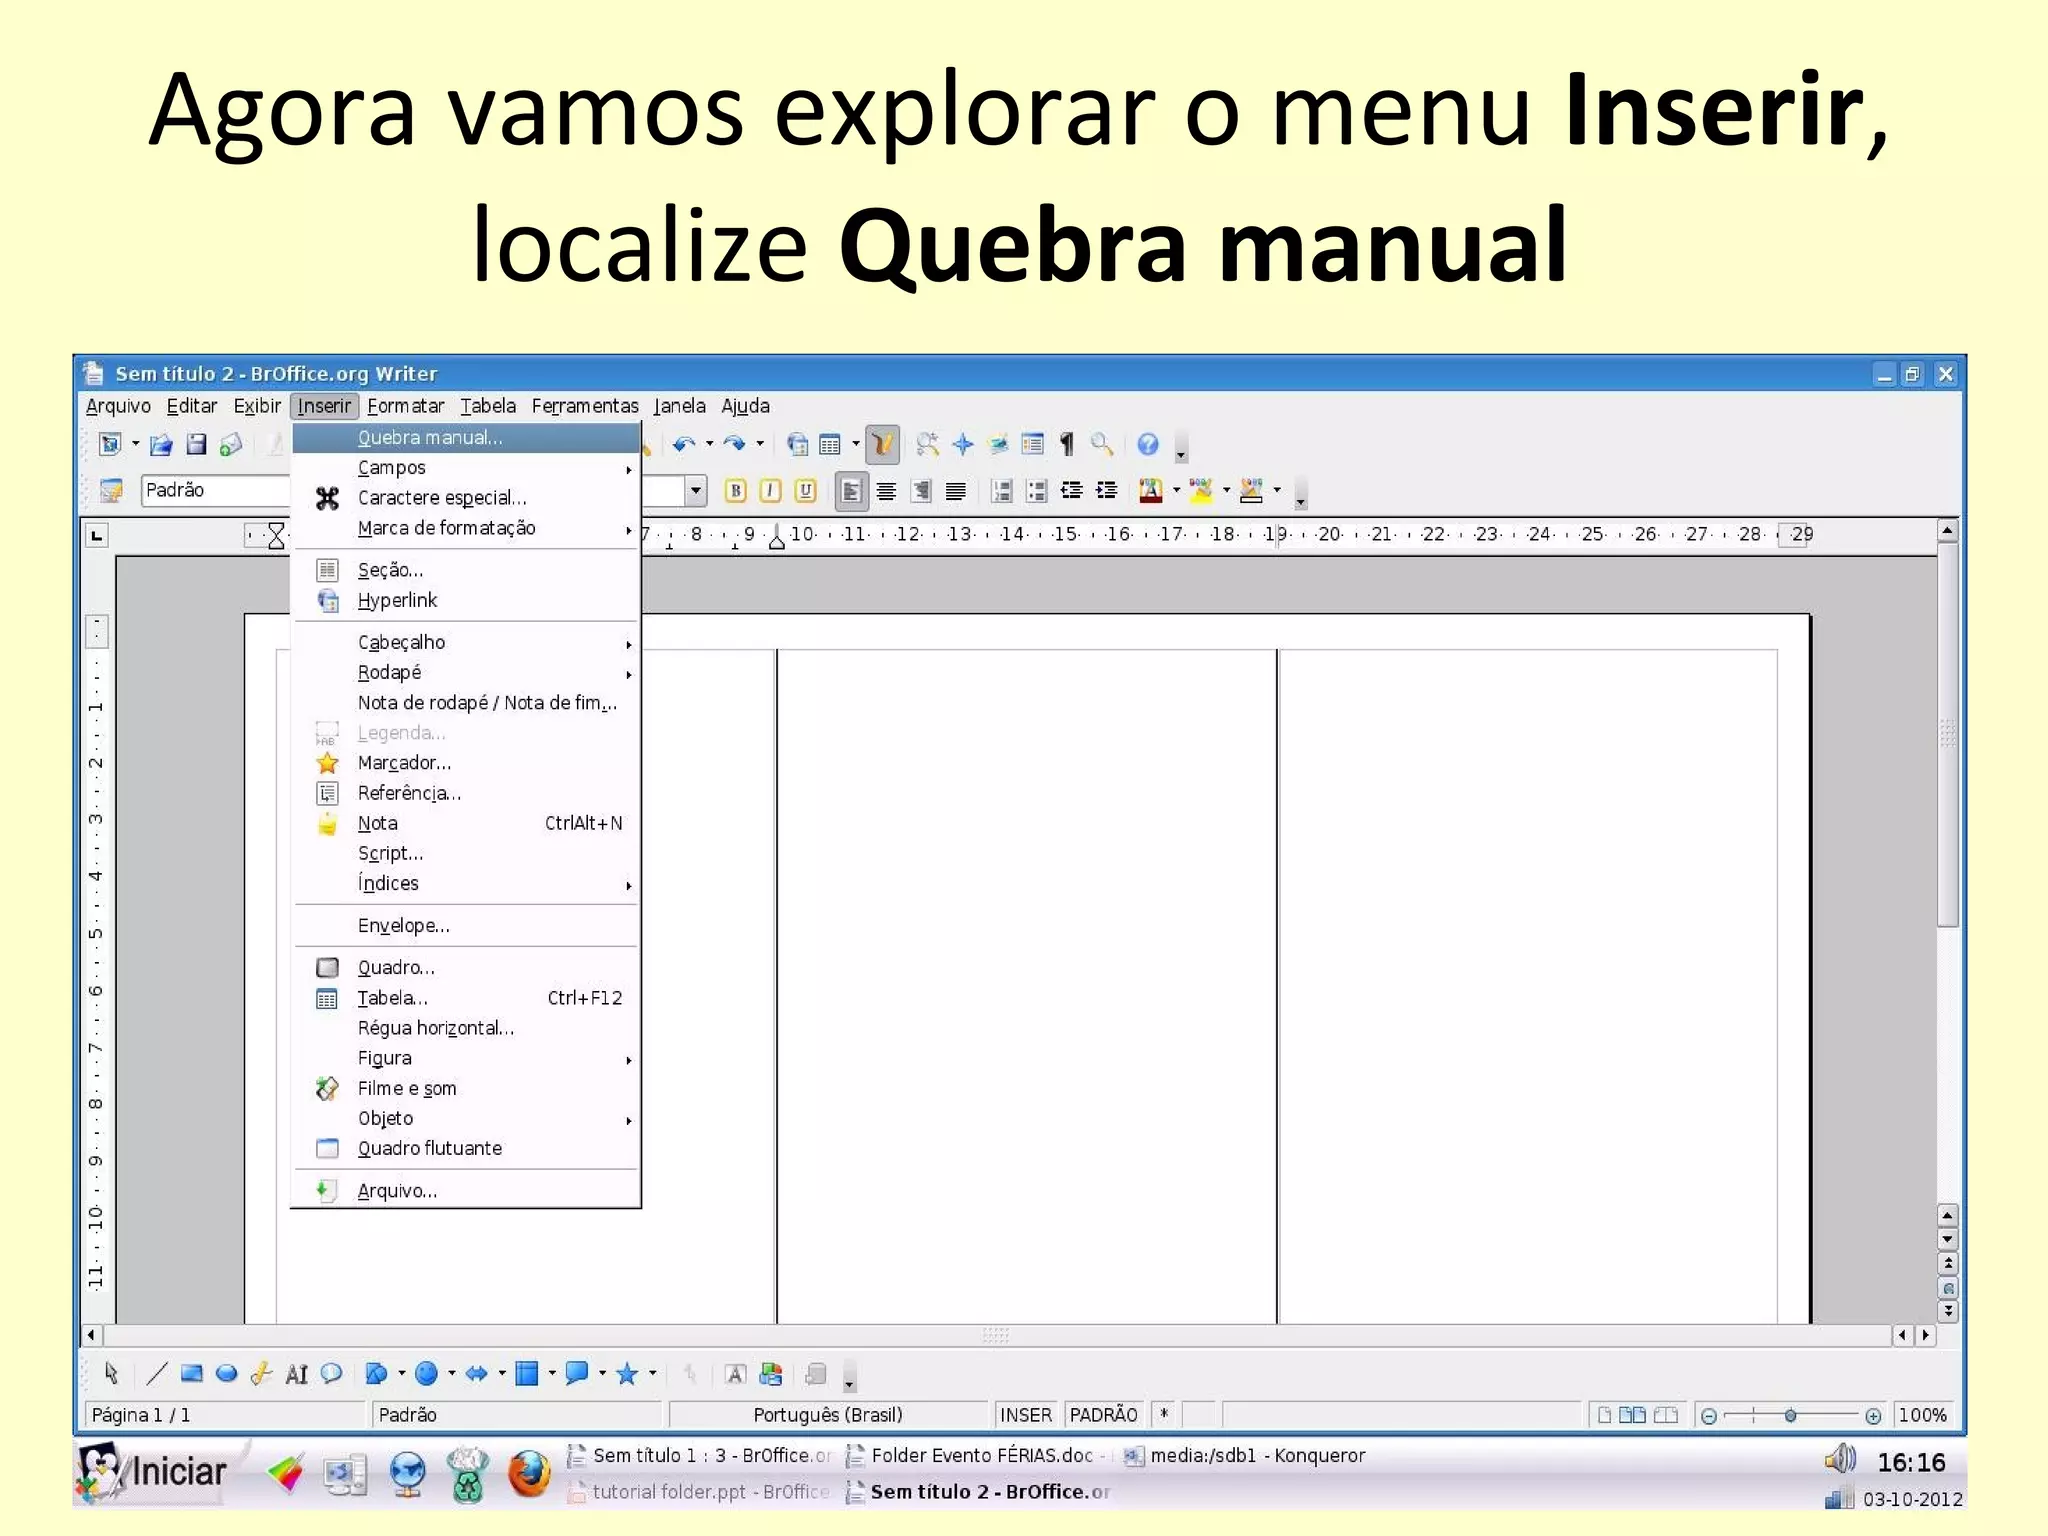Turn on bullets list icon
Viewport: 2048px width, 1536px height.
[1037, 490]
